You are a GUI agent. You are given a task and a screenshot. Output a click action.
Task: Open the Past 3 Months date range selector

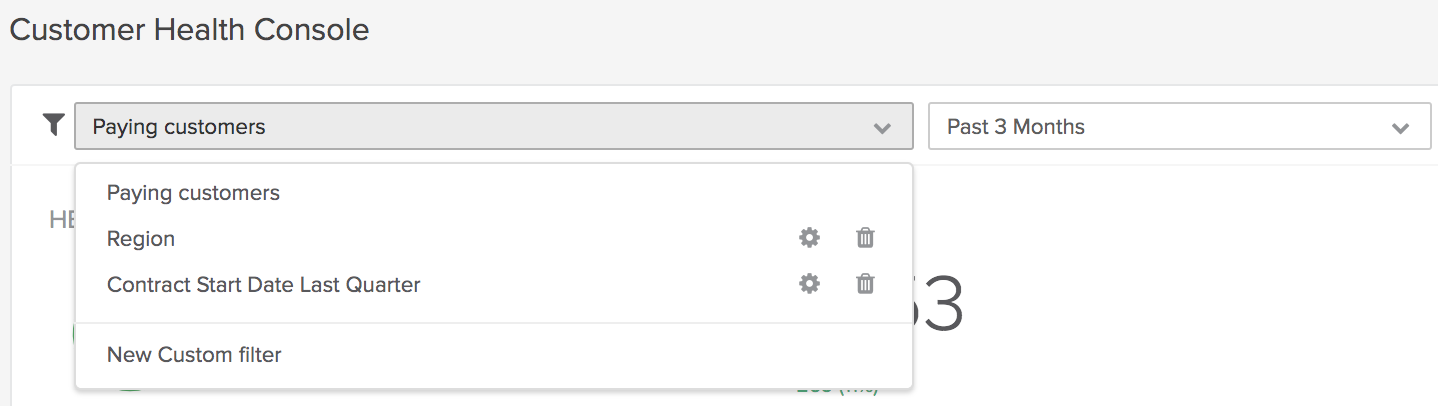click(x=1179, y=127)
